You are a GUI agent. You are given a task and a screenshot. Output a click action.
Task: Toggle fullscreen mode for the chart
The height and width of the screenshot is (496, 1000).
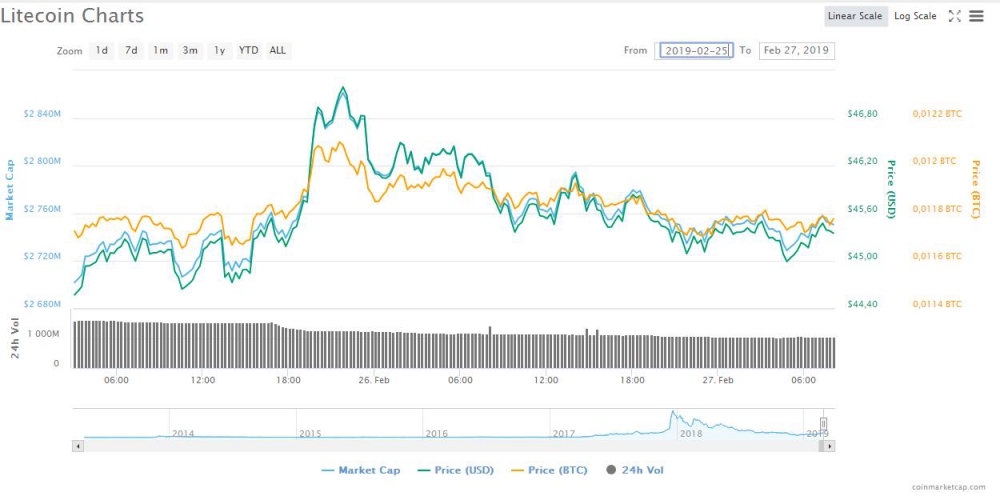954,16
